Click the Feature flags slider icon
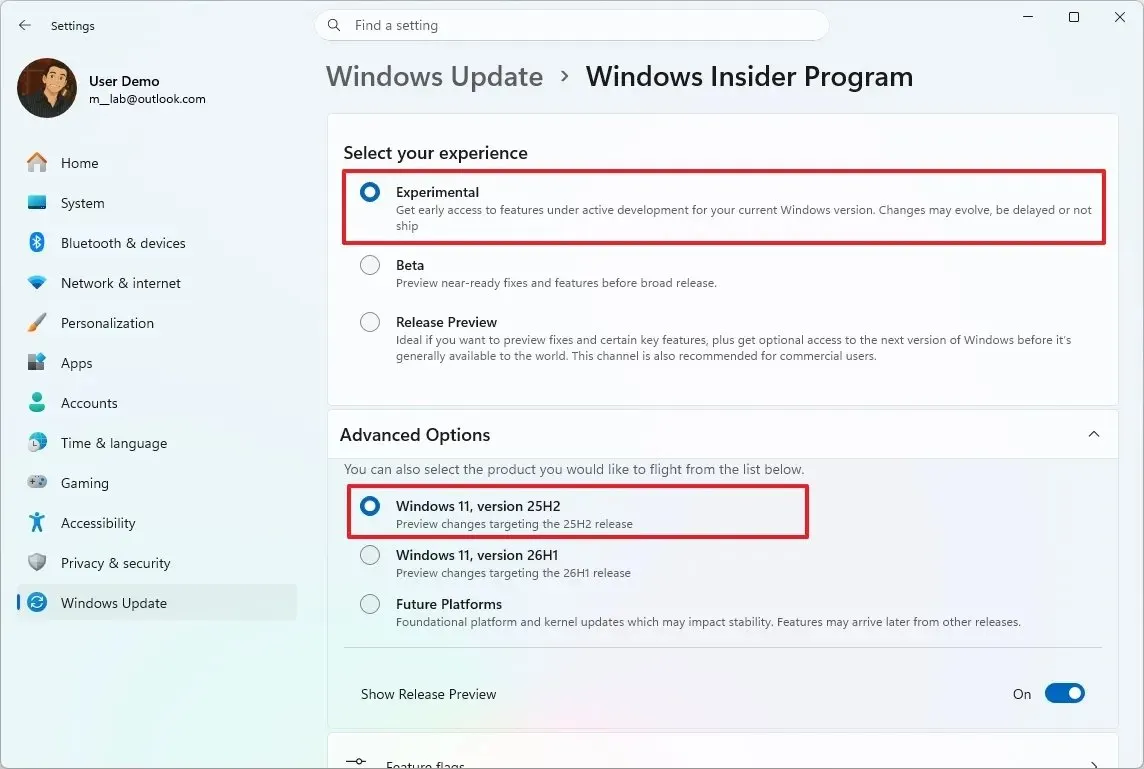The width and height of the screenshot is (1144, 769). click(356, 762)
